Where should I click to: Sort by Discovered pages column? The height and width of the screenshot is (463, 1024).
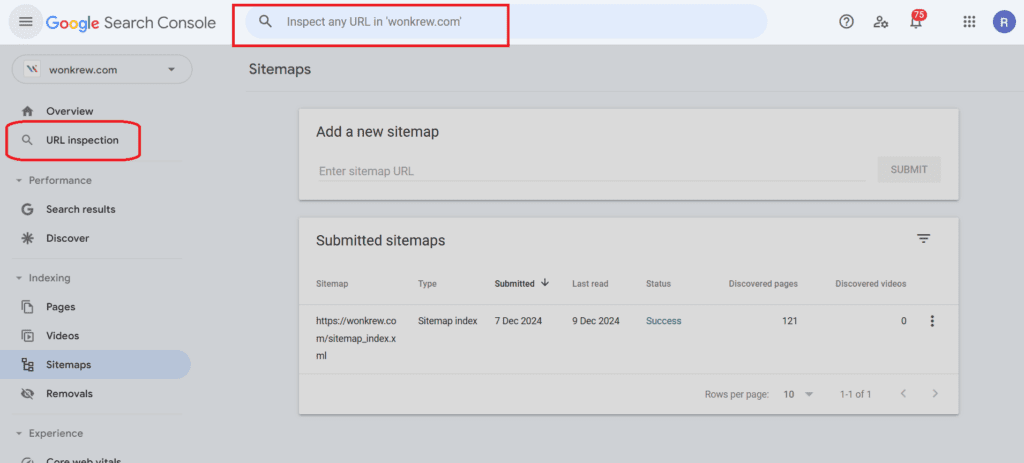point(763,283)
